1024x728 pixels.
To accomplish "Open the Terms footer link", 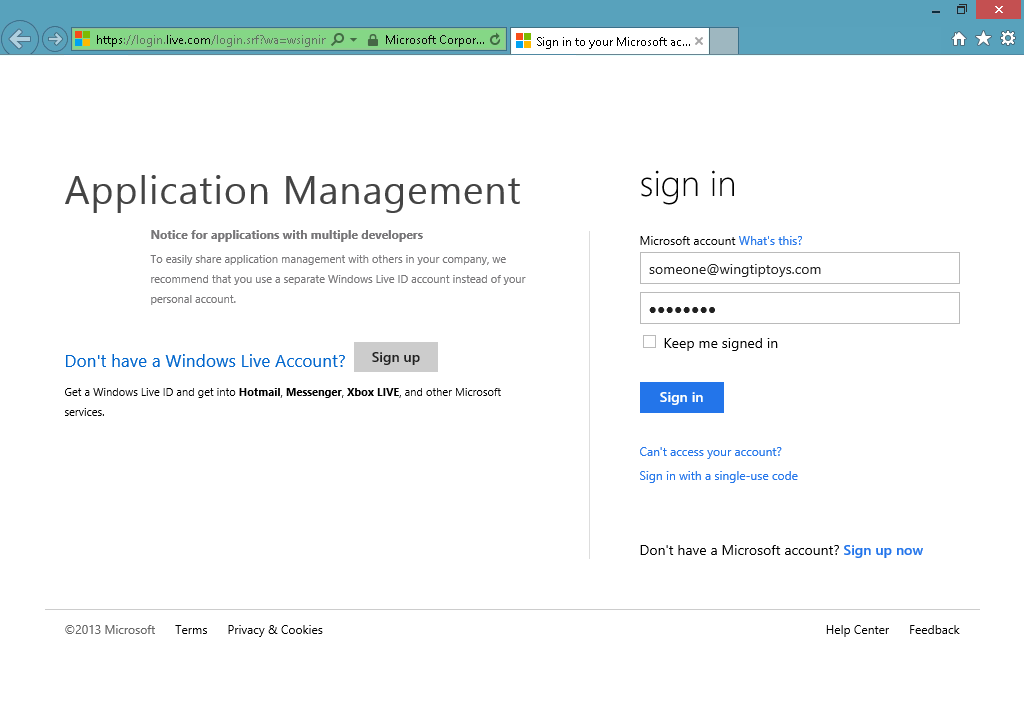I will 191,630.
